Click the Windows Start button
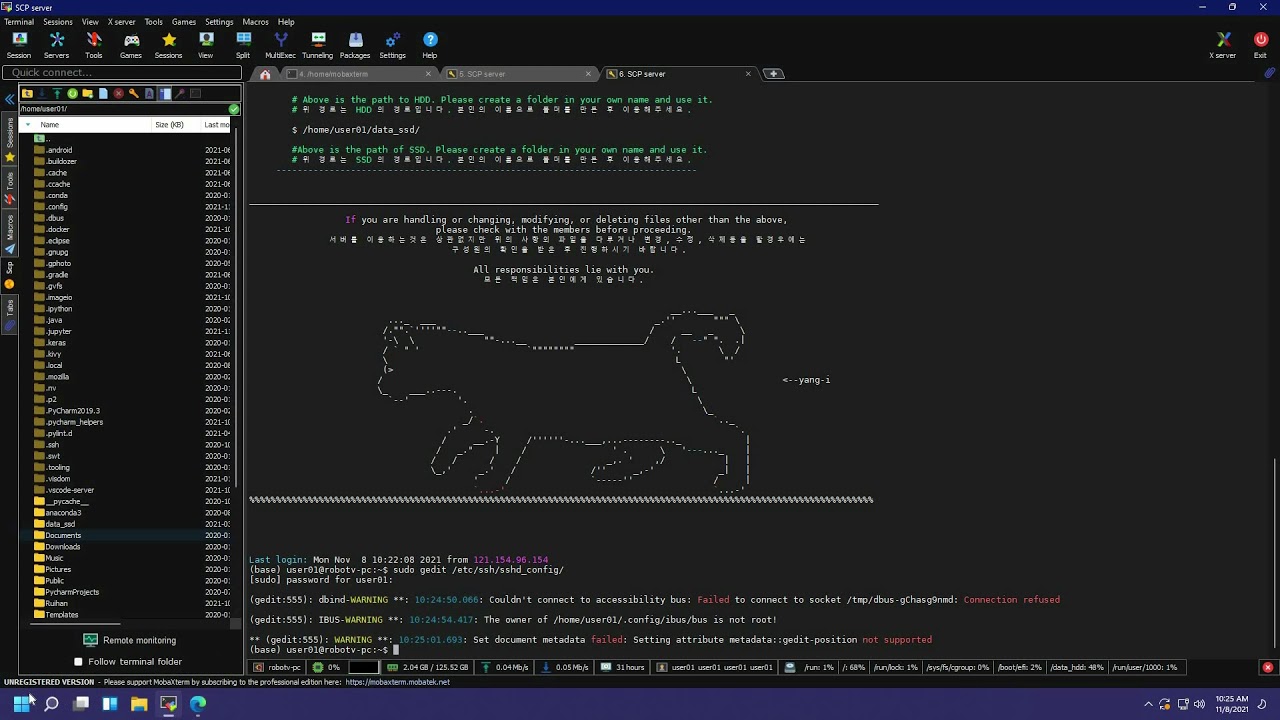 [21, 704]
